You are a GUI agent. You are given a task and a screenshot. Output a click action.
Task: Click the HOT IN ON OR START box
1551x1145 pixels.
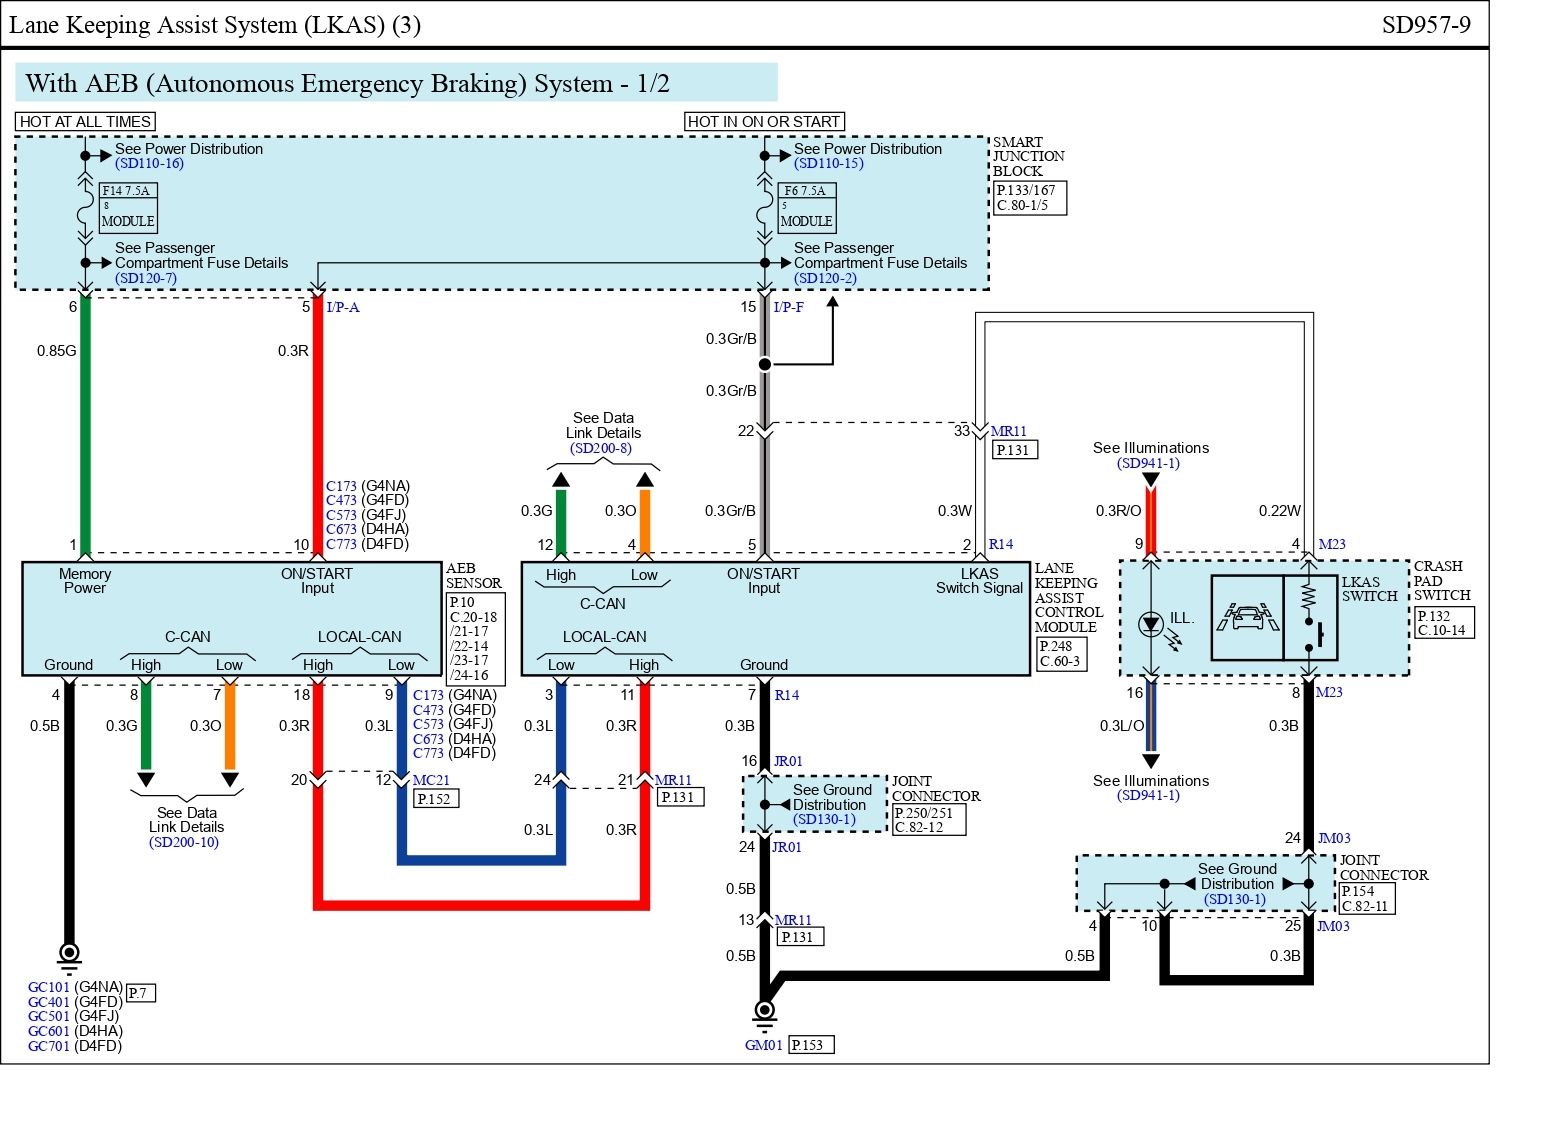764,122
